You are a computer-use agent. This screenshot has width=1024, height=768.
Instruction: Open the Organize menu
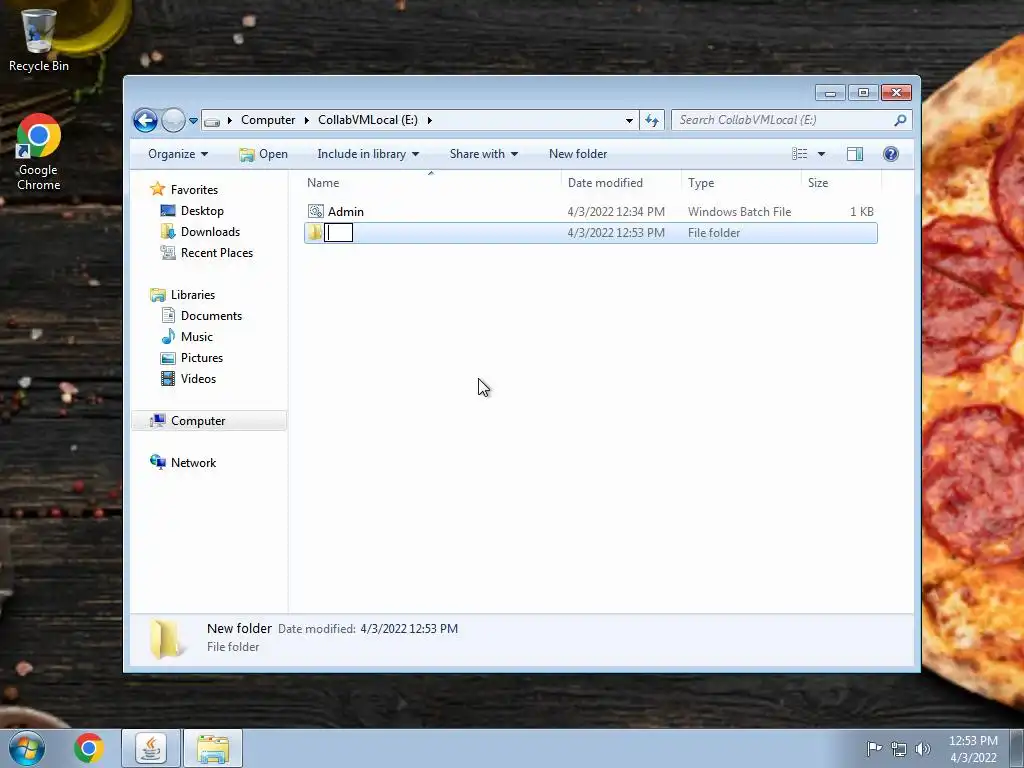point(178,154)
